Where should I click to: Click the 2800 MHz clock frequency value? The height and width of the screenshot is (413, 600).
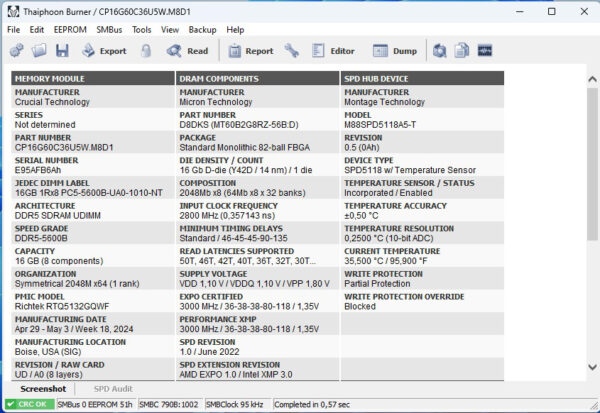click(227, 215)
